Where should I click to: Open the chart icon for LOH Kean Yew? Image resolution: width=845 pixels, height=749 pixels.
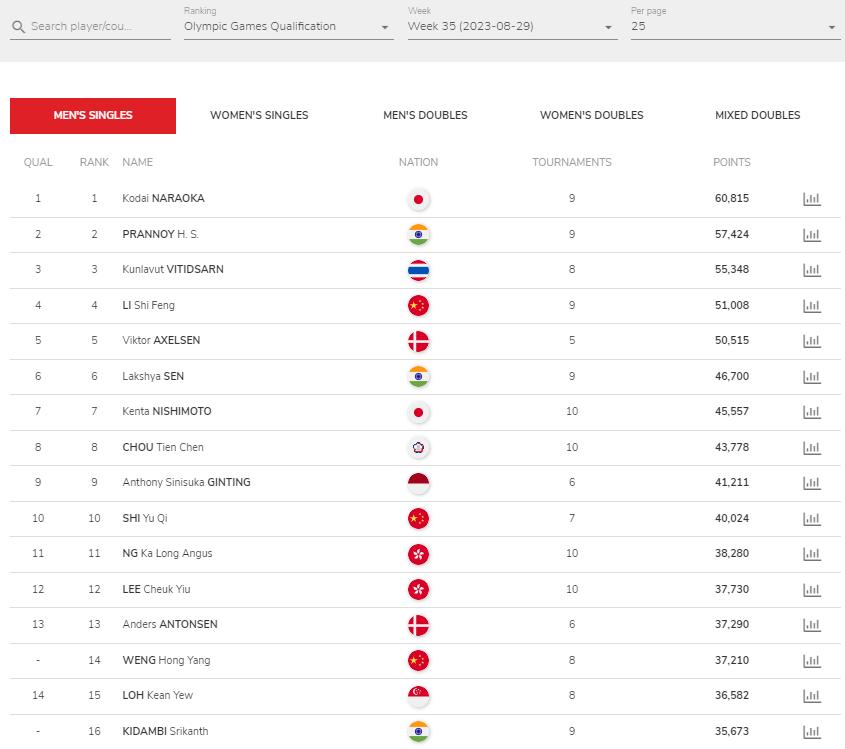click(x=812, y=696)
